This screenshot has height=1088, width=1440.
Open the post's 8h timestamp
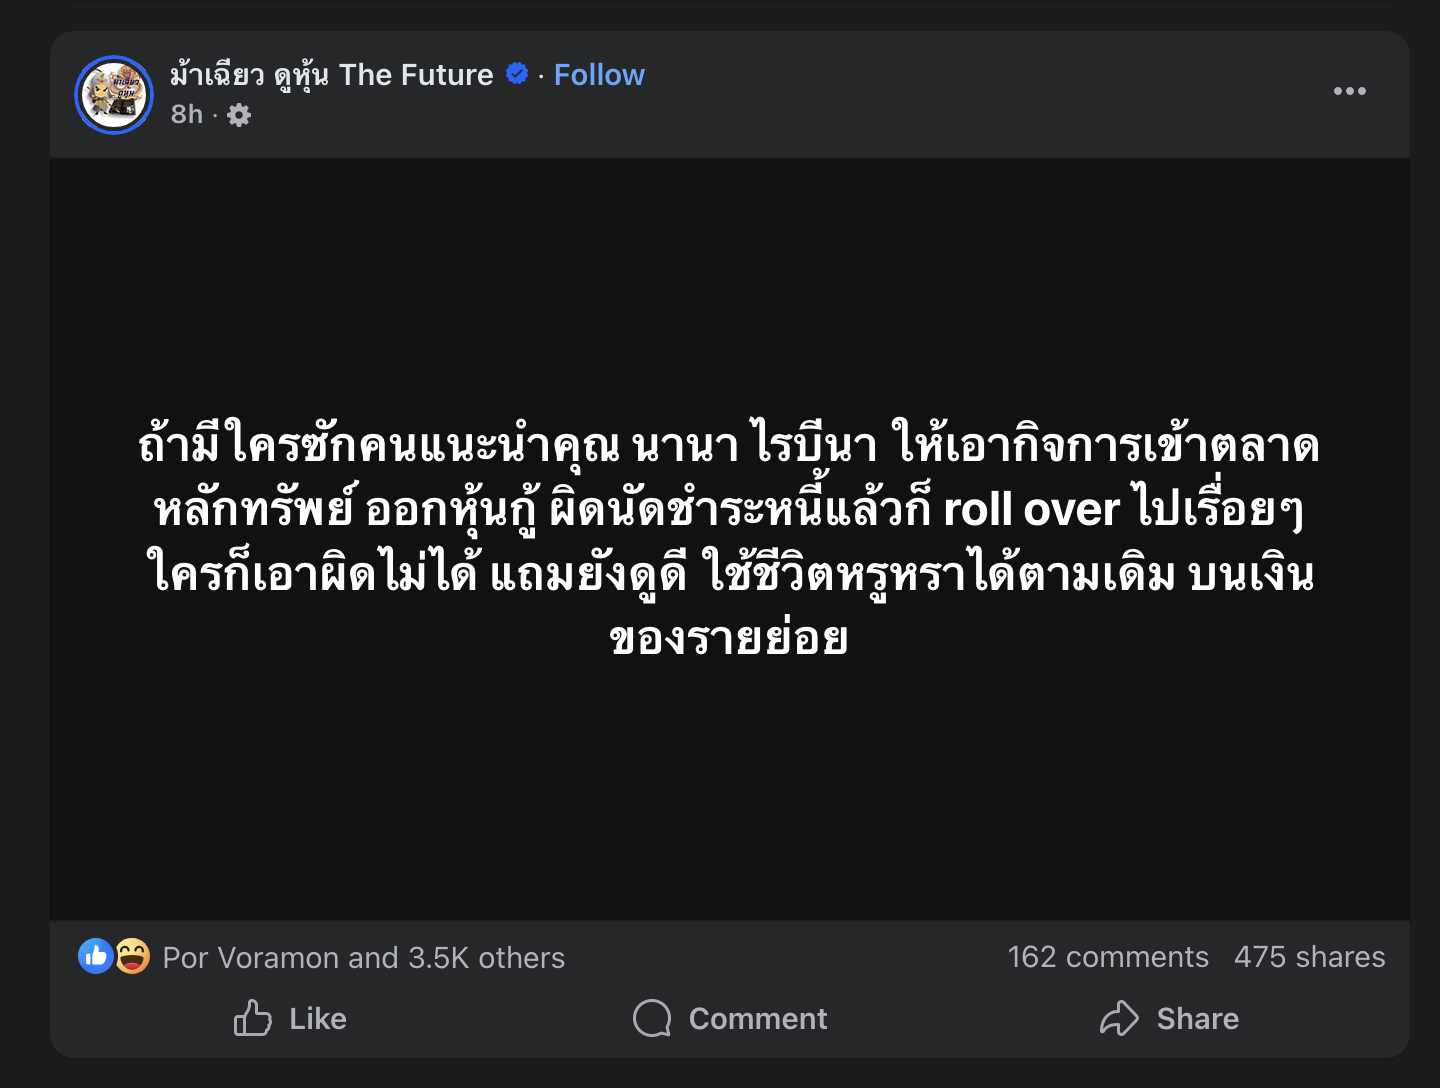point(186,115)
